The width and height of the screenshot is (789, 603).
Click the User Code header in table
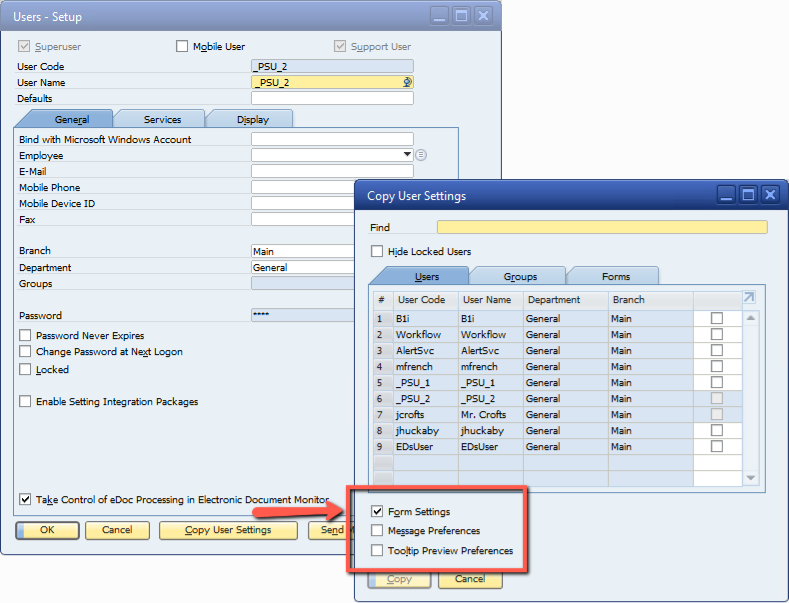[x=426, y=299]
